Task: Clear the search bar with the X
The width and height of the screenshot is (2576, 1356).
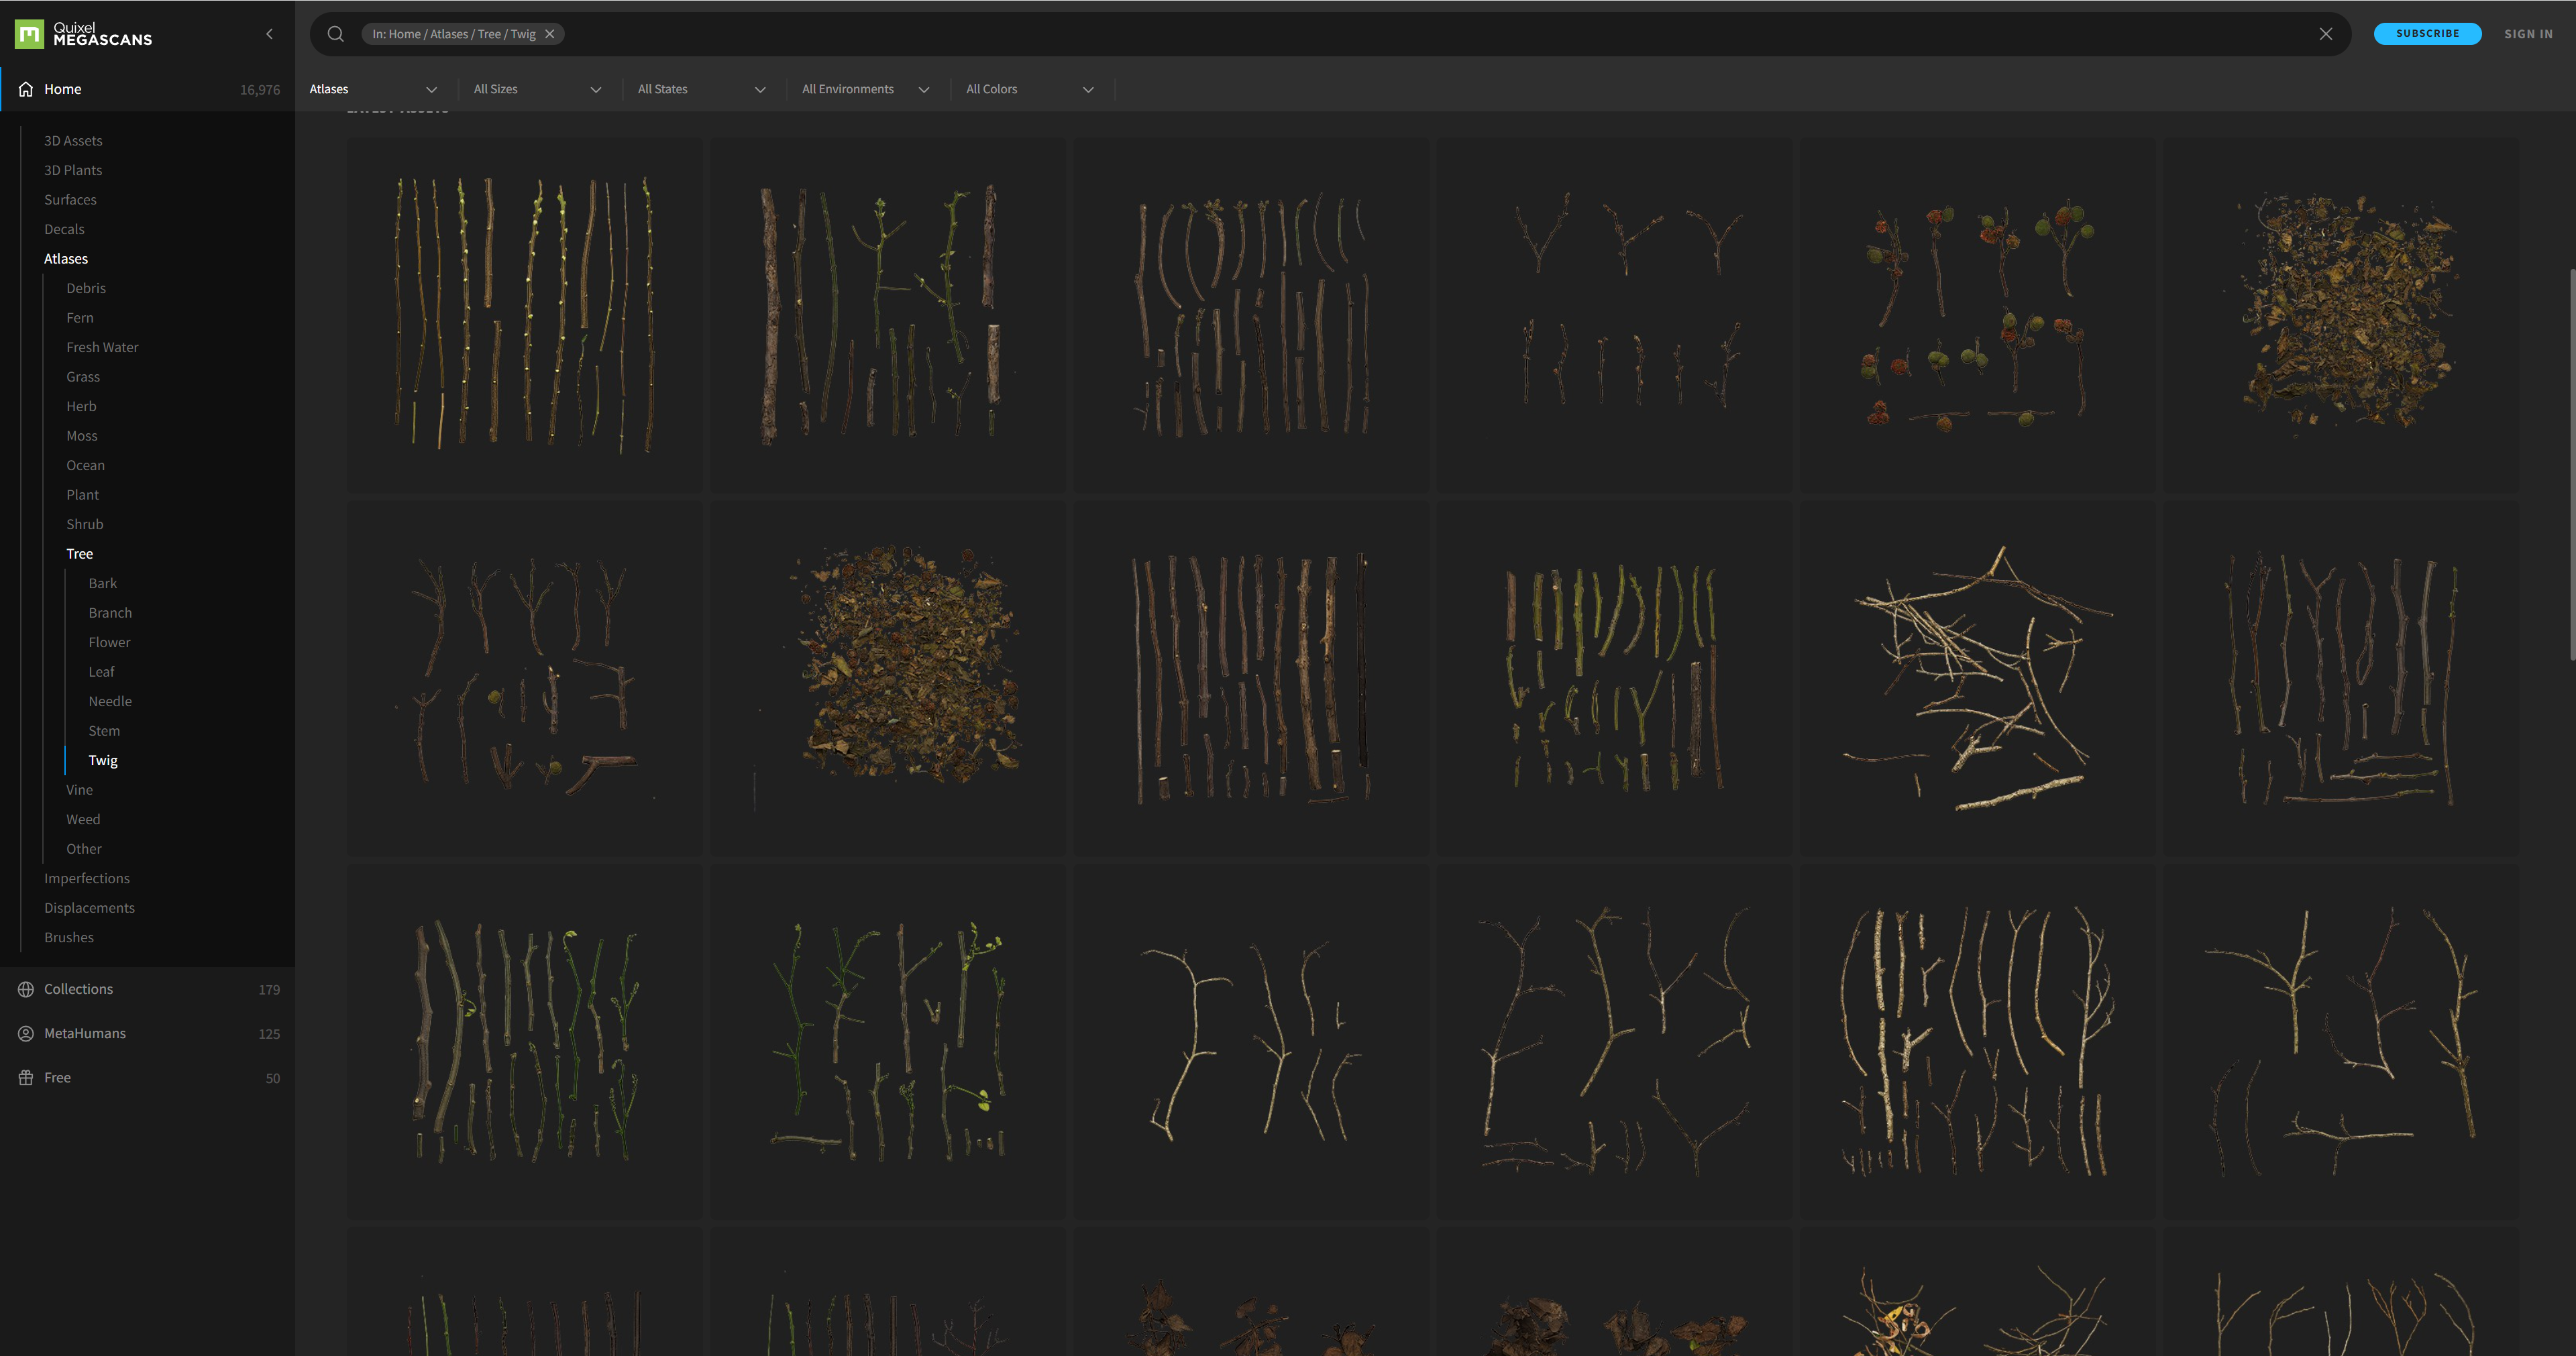Action: 2326,34
